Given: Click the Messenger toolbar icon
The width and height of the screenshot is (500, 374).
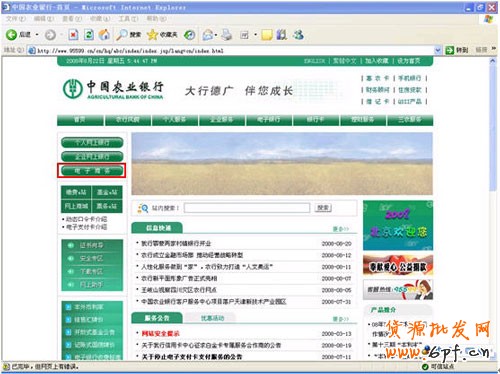Looking at the screenshot, I should coord(299,35).
